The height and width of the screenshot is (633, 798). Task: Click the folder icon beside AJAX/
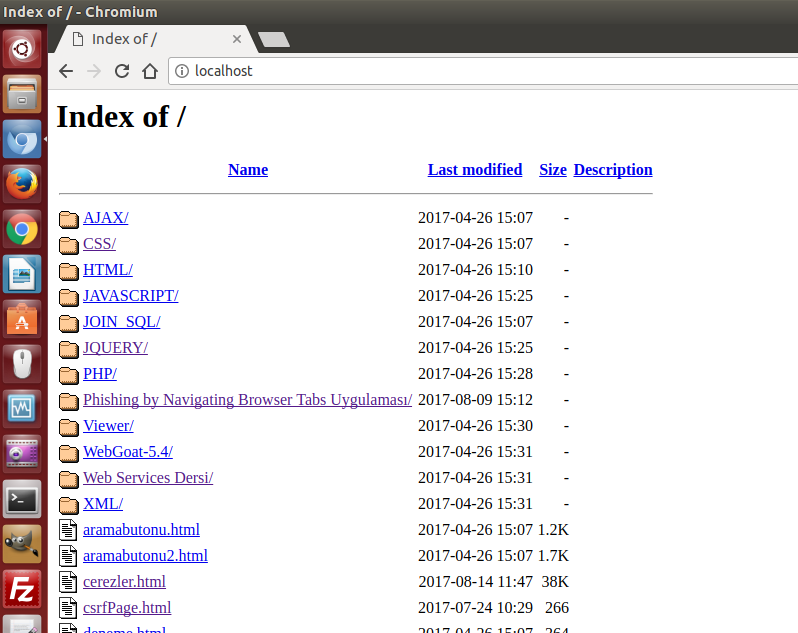(x=68, y=219)
